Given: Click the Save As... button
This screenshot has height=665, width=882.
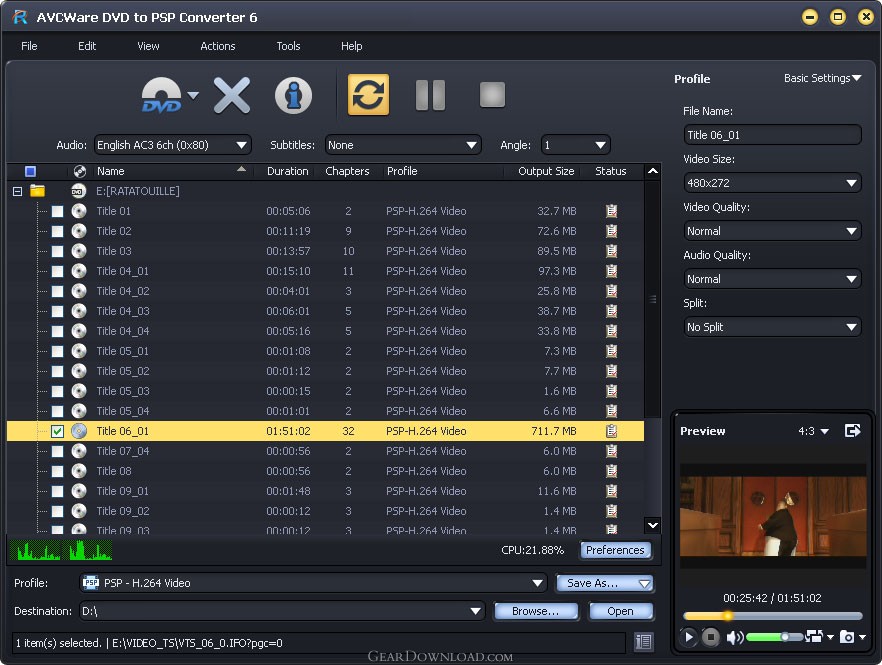Looking at the screenshot, I should (604, 583).
